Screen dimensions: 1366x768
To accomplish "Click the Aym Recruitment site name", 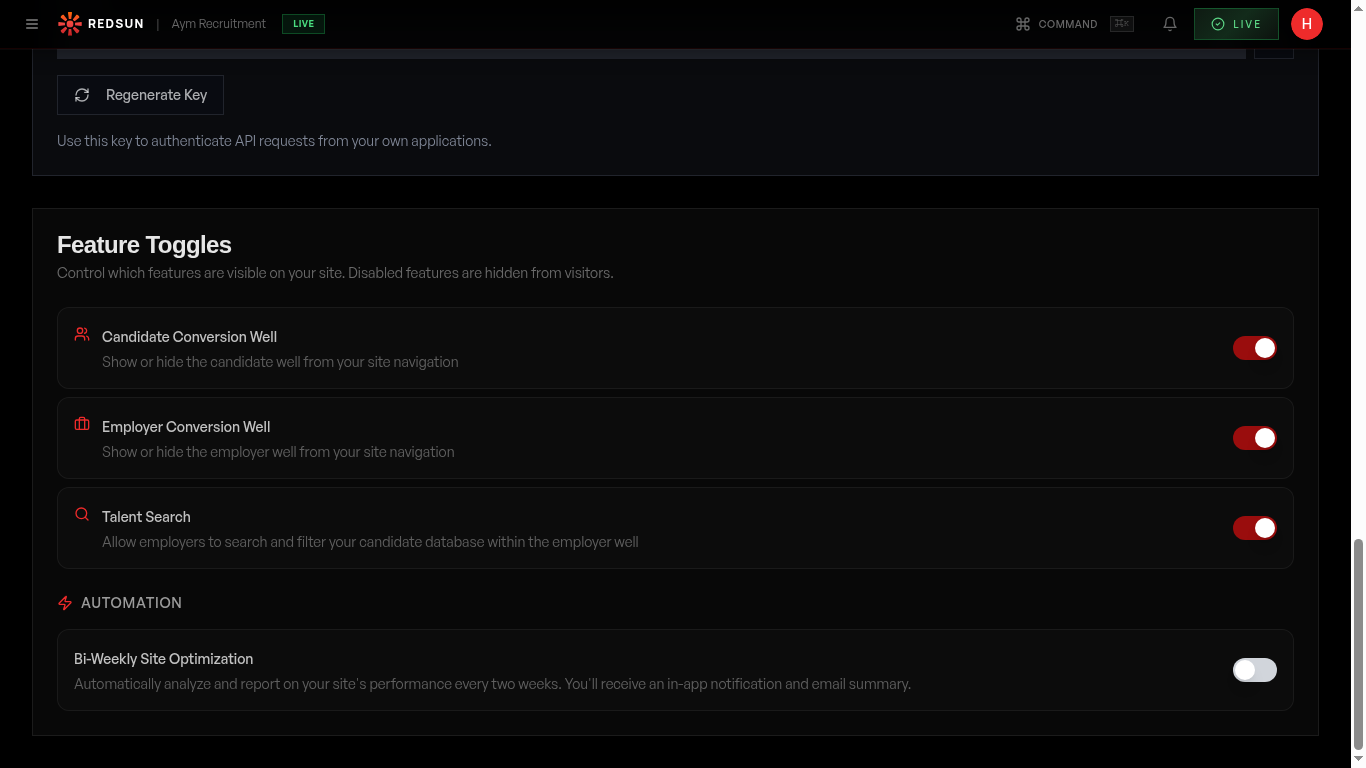I will 218,23.
